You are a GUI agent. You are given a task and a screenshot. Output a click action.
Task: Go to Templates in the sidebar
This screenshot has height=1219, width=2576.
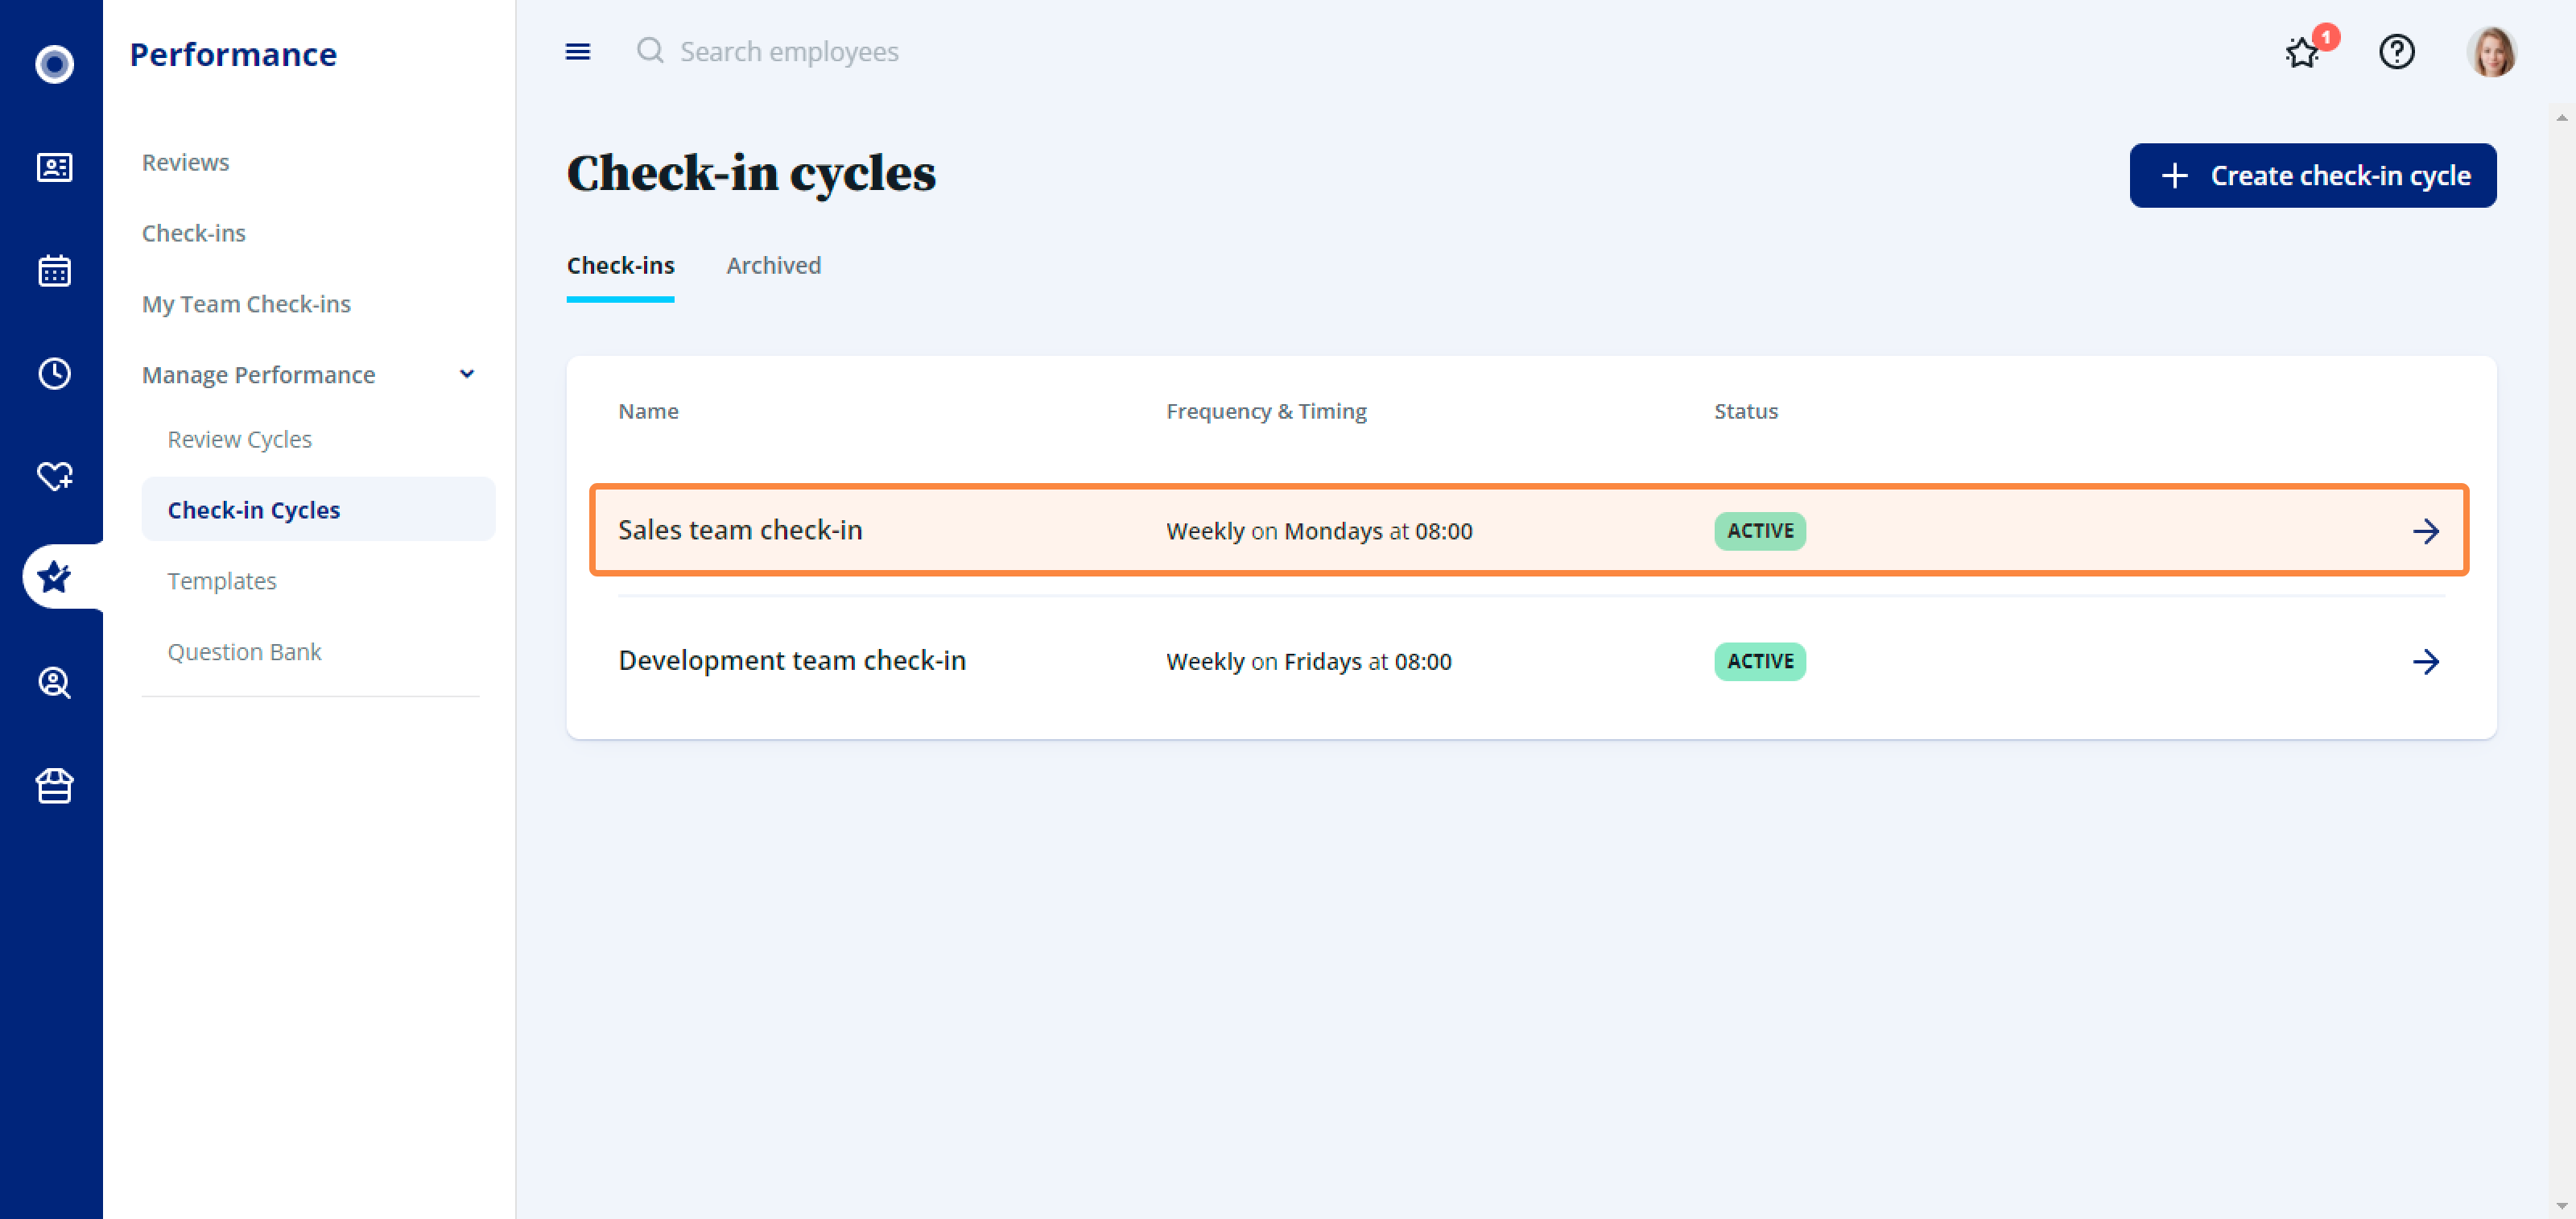(x=222, y=581)
